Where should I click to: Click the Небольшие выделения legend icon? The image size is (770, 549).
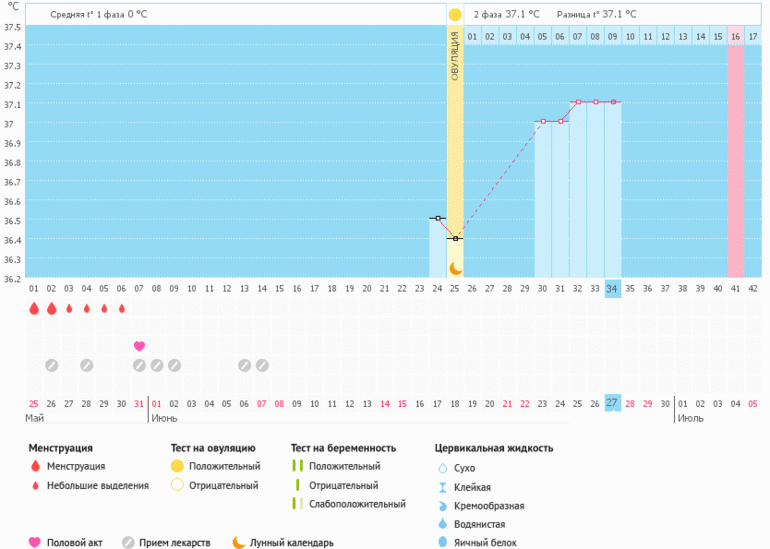pos(35,486)
